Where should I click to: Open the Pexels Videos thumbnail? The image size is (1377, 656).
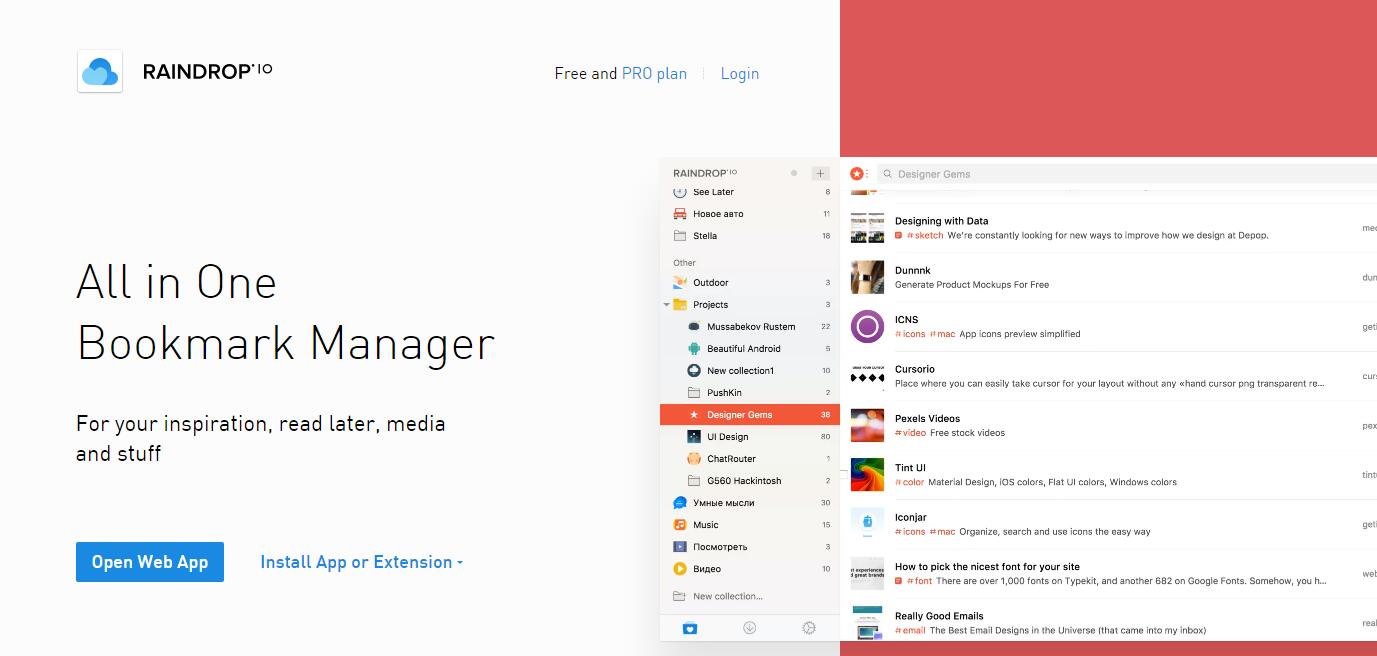[x=867, y=425]
